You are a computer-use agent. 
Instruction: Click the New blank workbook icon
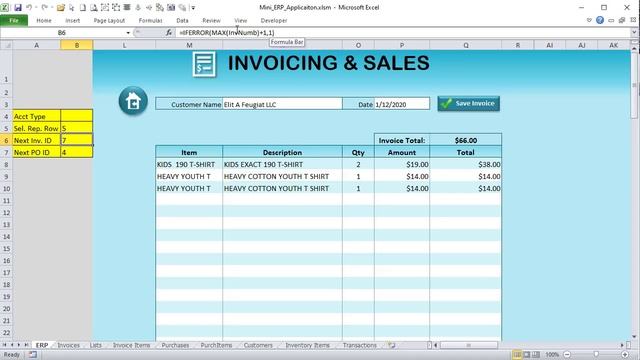82,7
